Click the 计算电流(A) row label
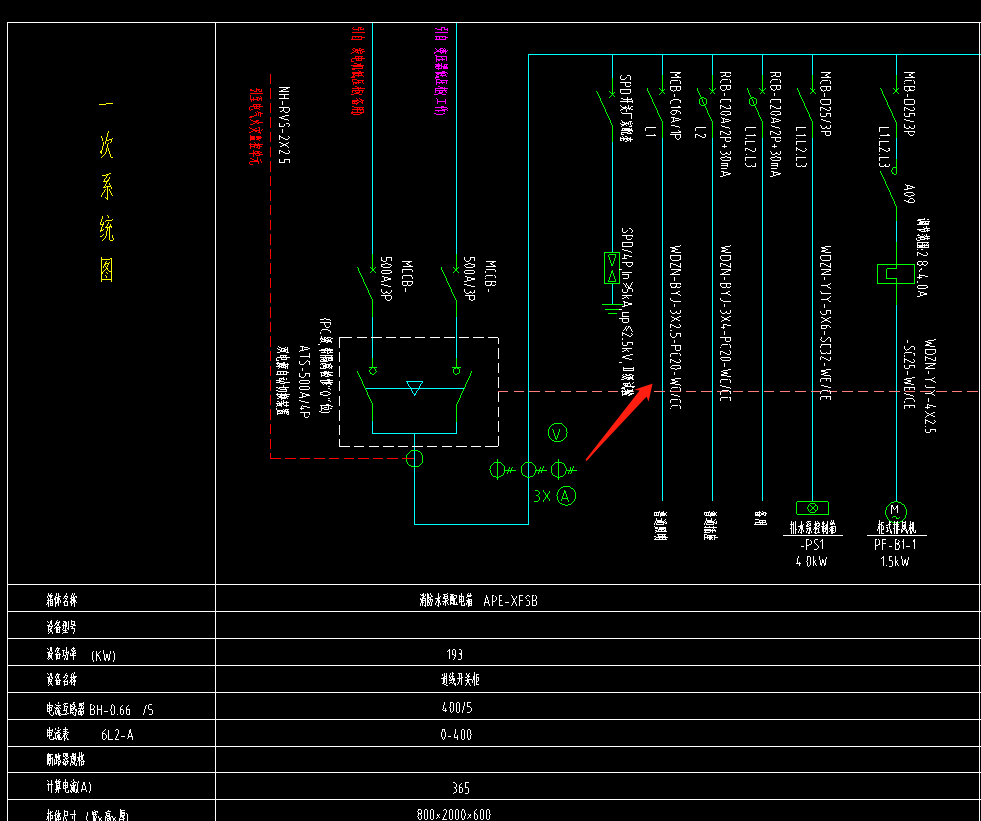 [69, 788]
